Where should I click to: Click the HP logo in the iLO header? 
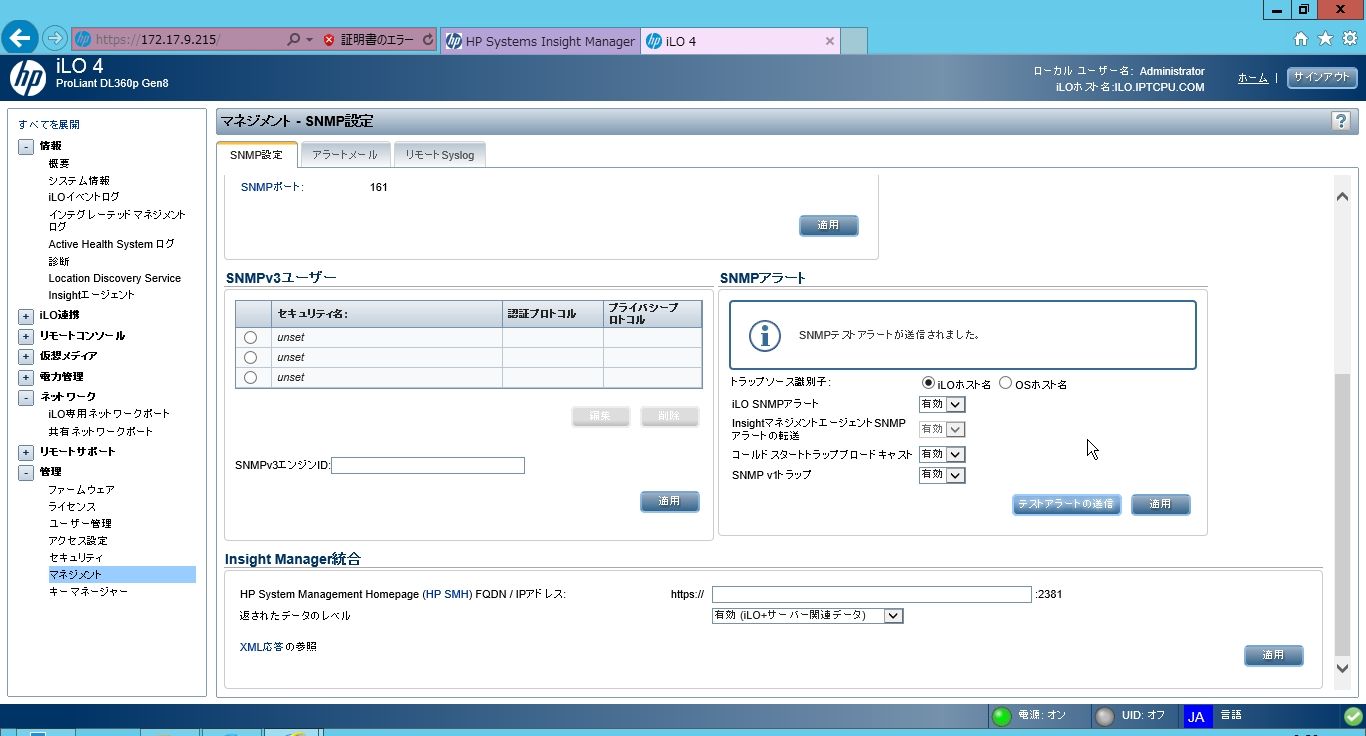pos(27,77)
